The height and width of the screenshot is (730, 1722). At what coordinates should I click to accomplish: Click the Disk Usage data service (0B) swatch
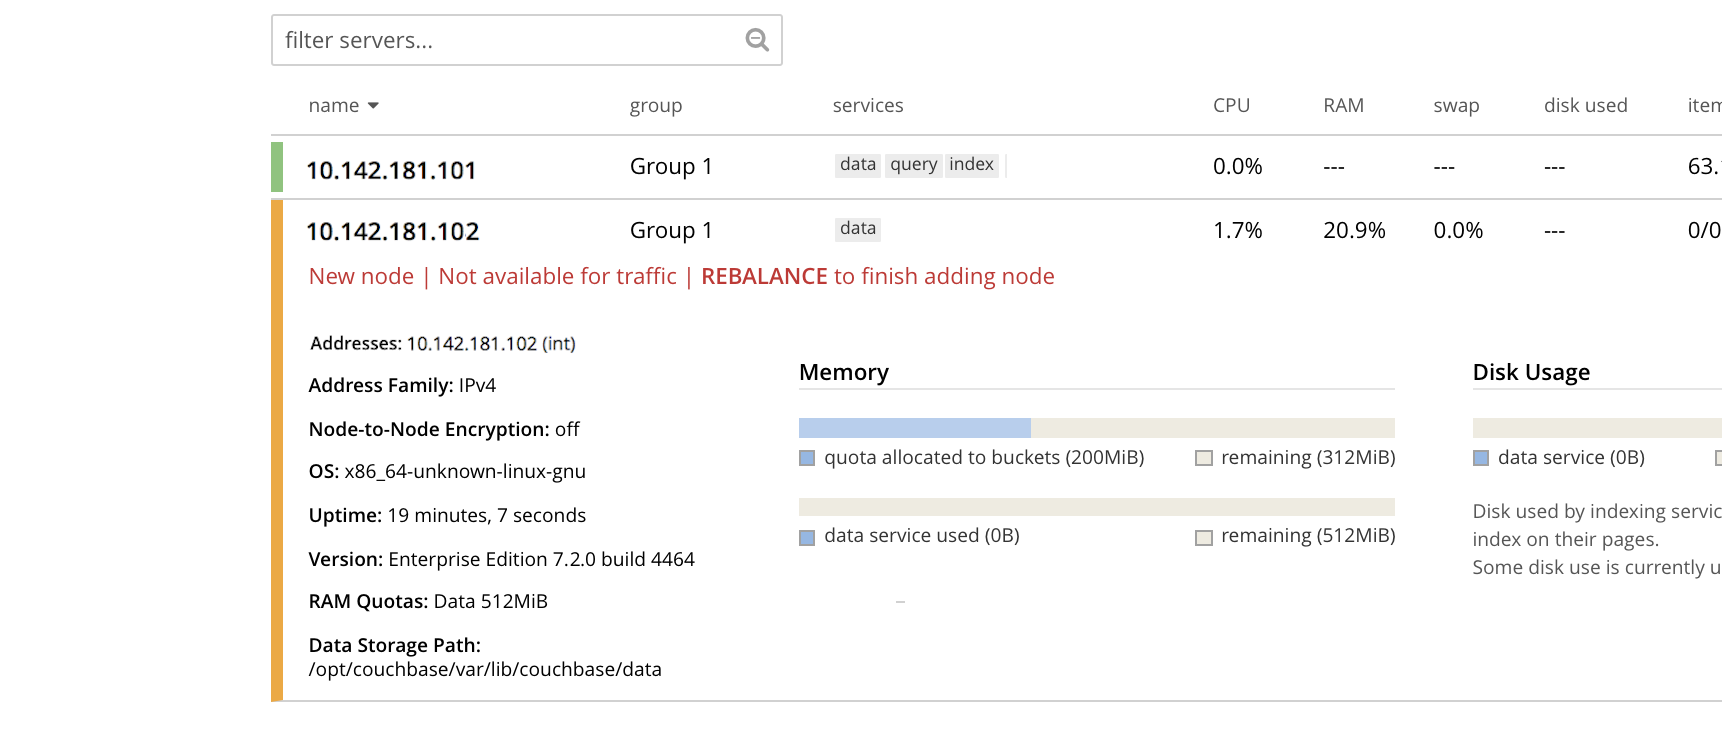[1481, 458]
